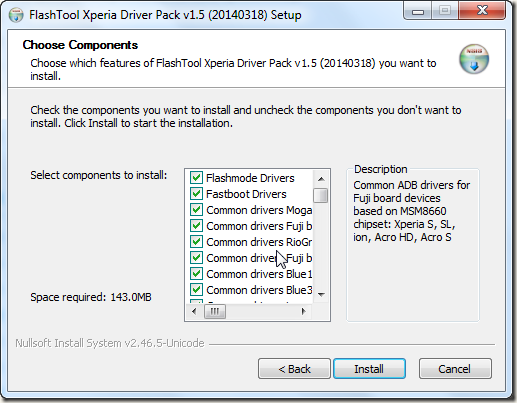Click the FlashTool setup title bar icon

16,15
